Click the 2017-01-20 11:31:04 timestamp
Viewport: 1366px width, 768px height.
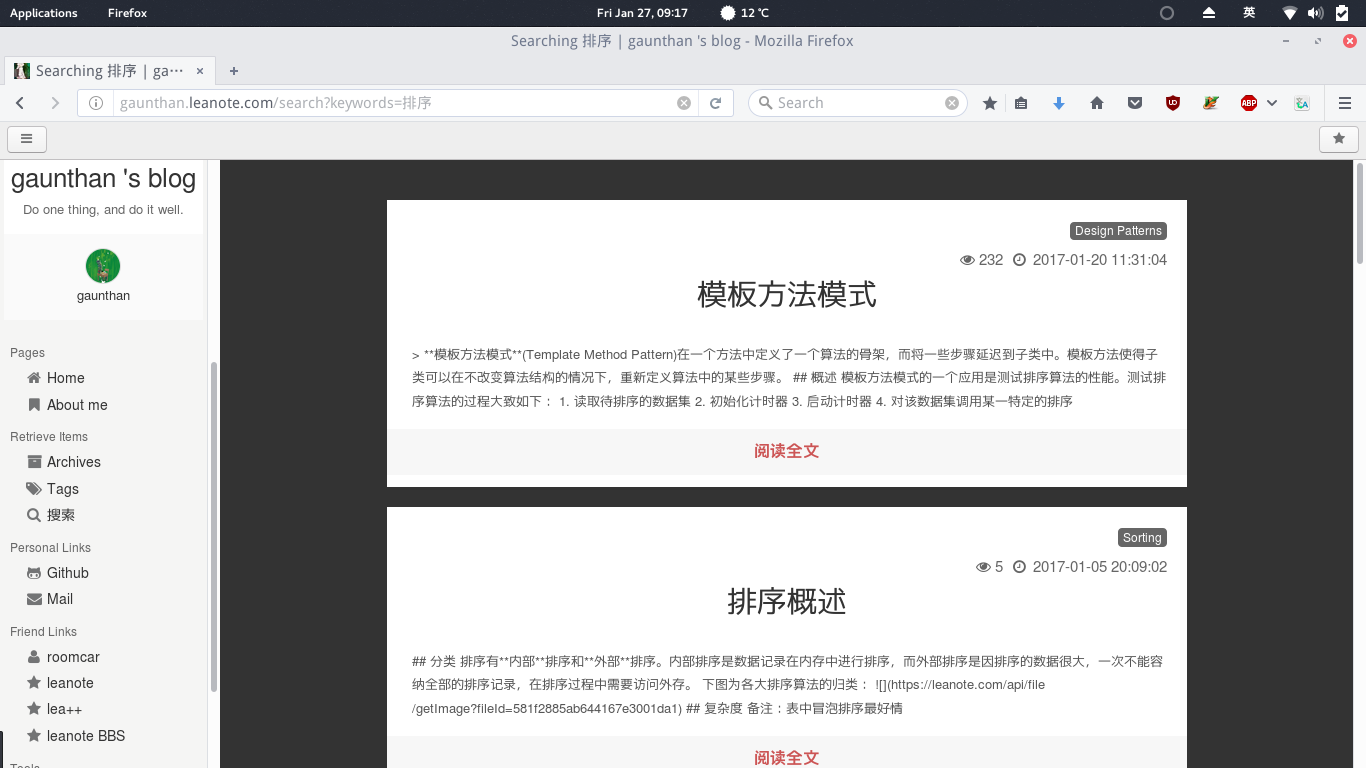[1099, 260]
